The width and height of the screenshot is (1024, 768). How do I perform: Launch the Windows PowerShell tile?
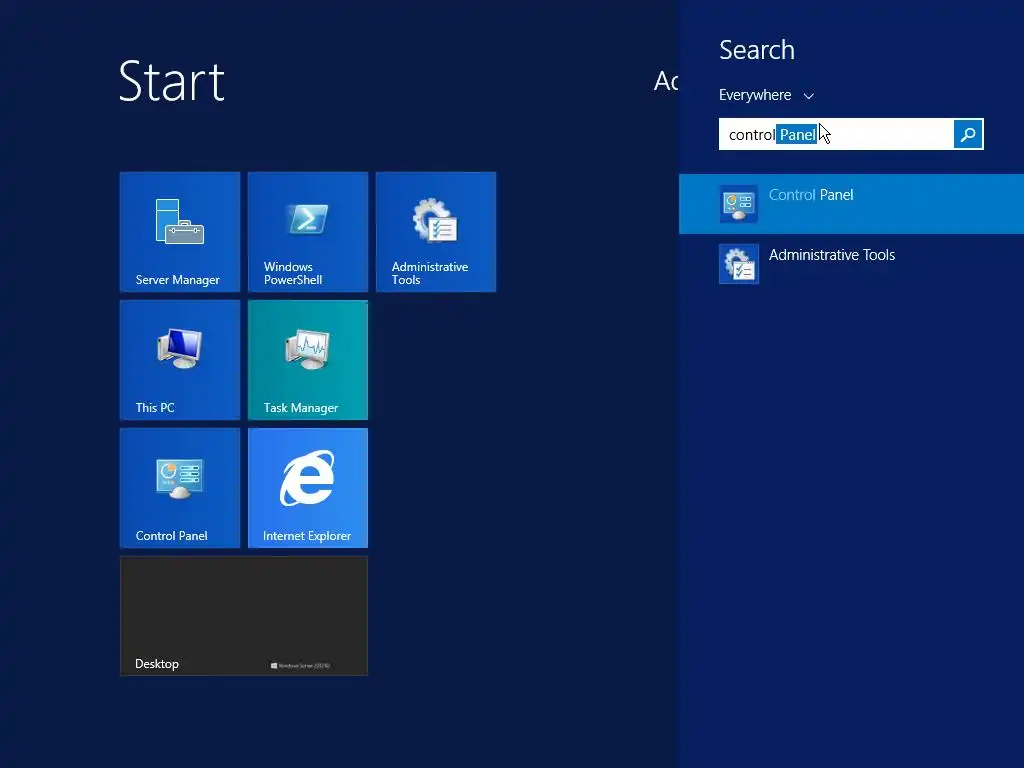pos(308,232)
